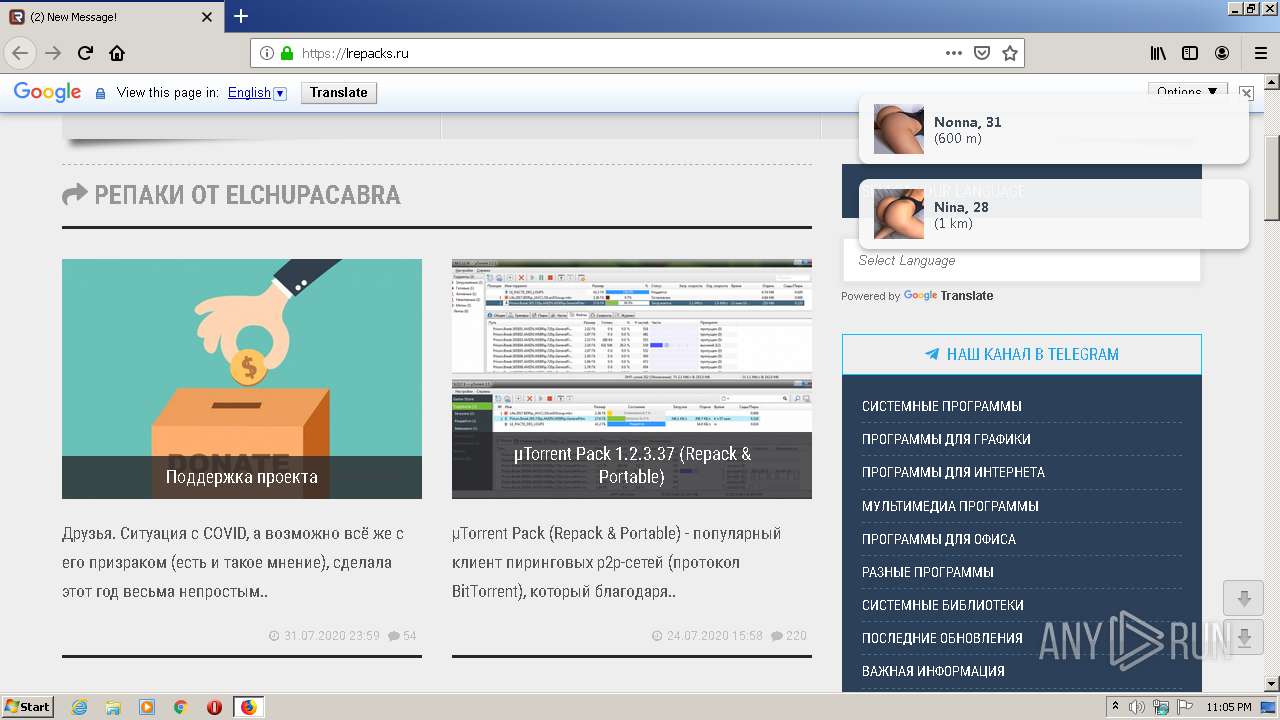Open the Telegram channel link

coord(1021,354)
